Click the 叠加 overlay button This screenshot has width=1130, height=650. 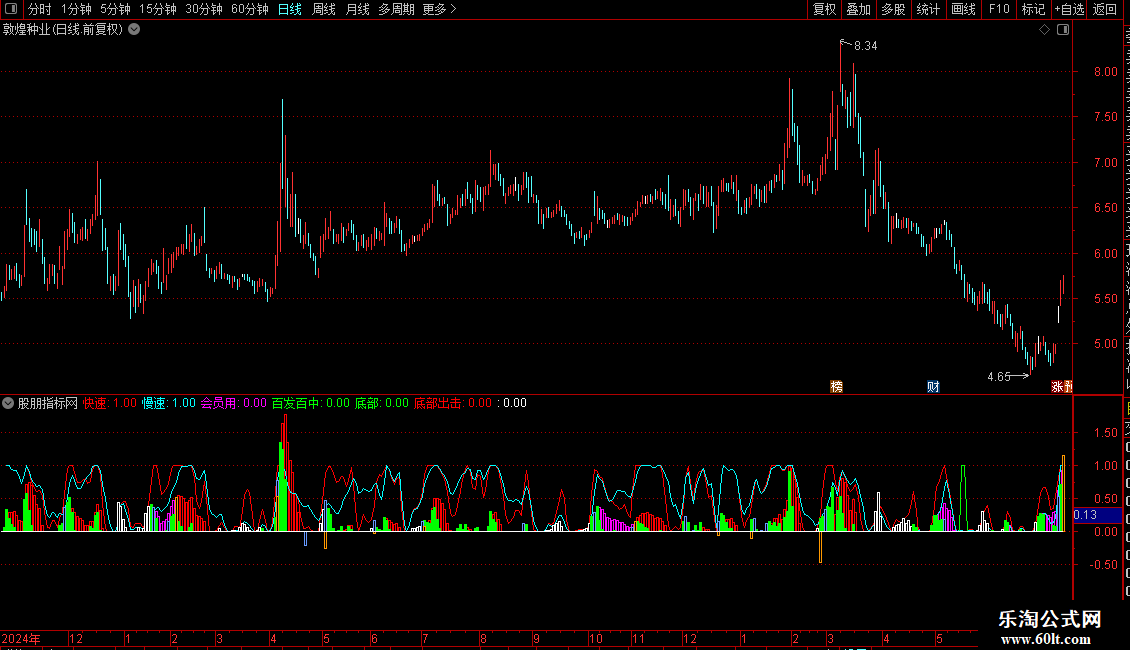pos(858,9)
